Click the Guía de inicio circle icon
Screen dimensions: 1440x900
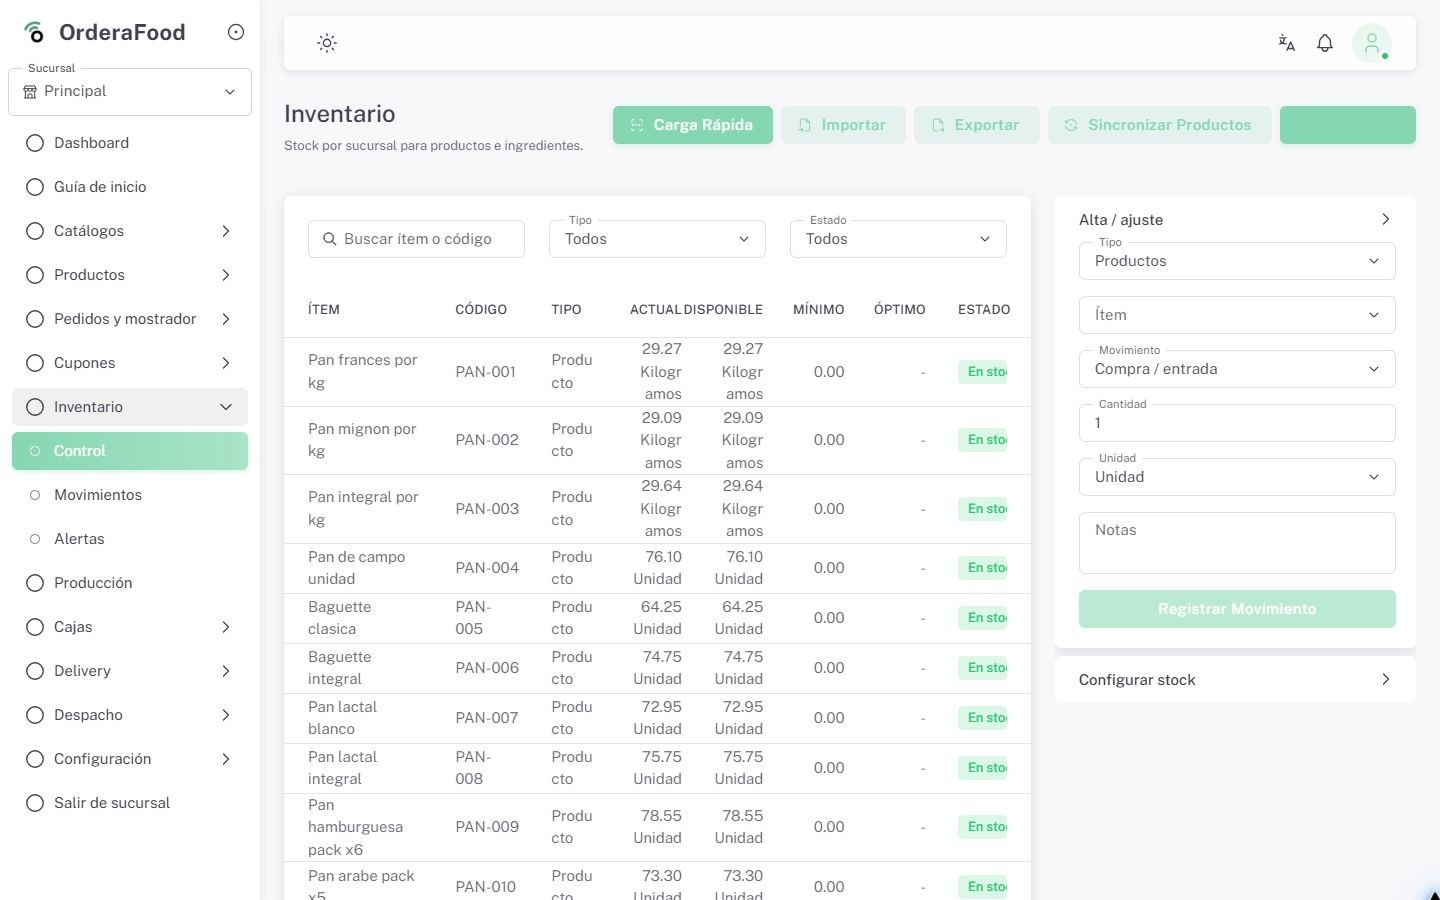(35, 187)
